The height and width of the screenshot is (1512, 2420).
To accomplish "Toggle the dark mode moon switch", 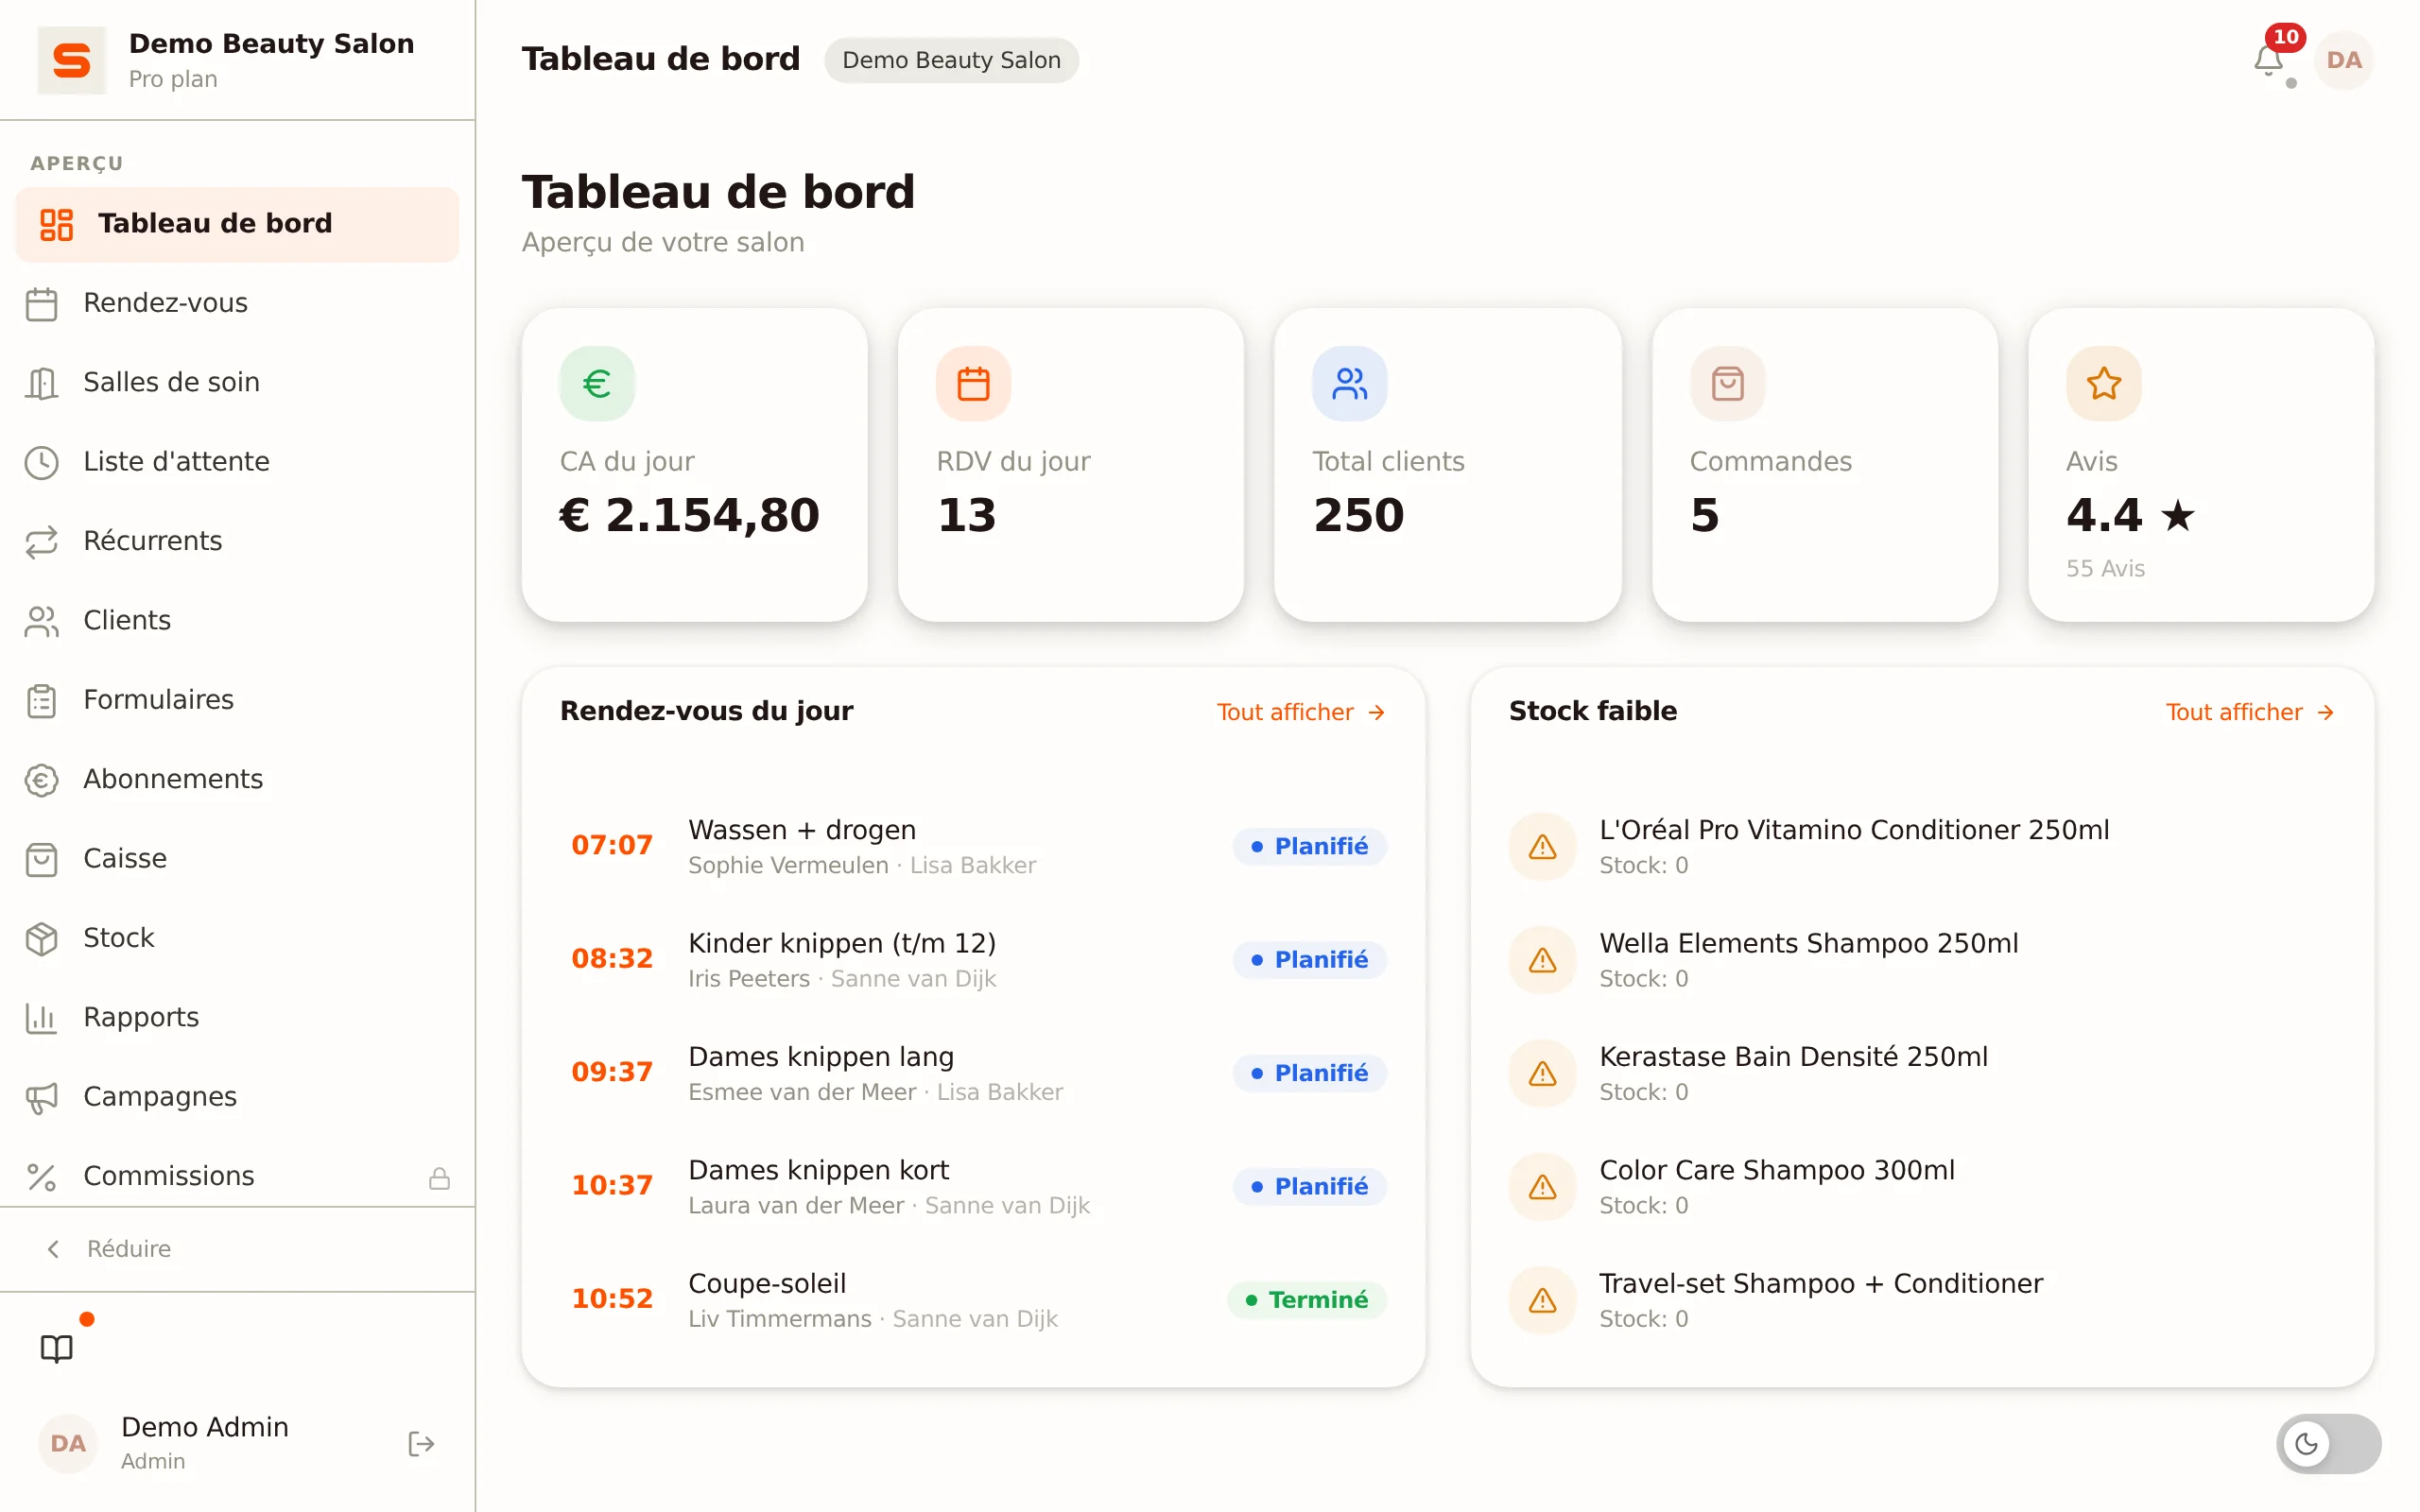I will [x=2328, y=1443].
